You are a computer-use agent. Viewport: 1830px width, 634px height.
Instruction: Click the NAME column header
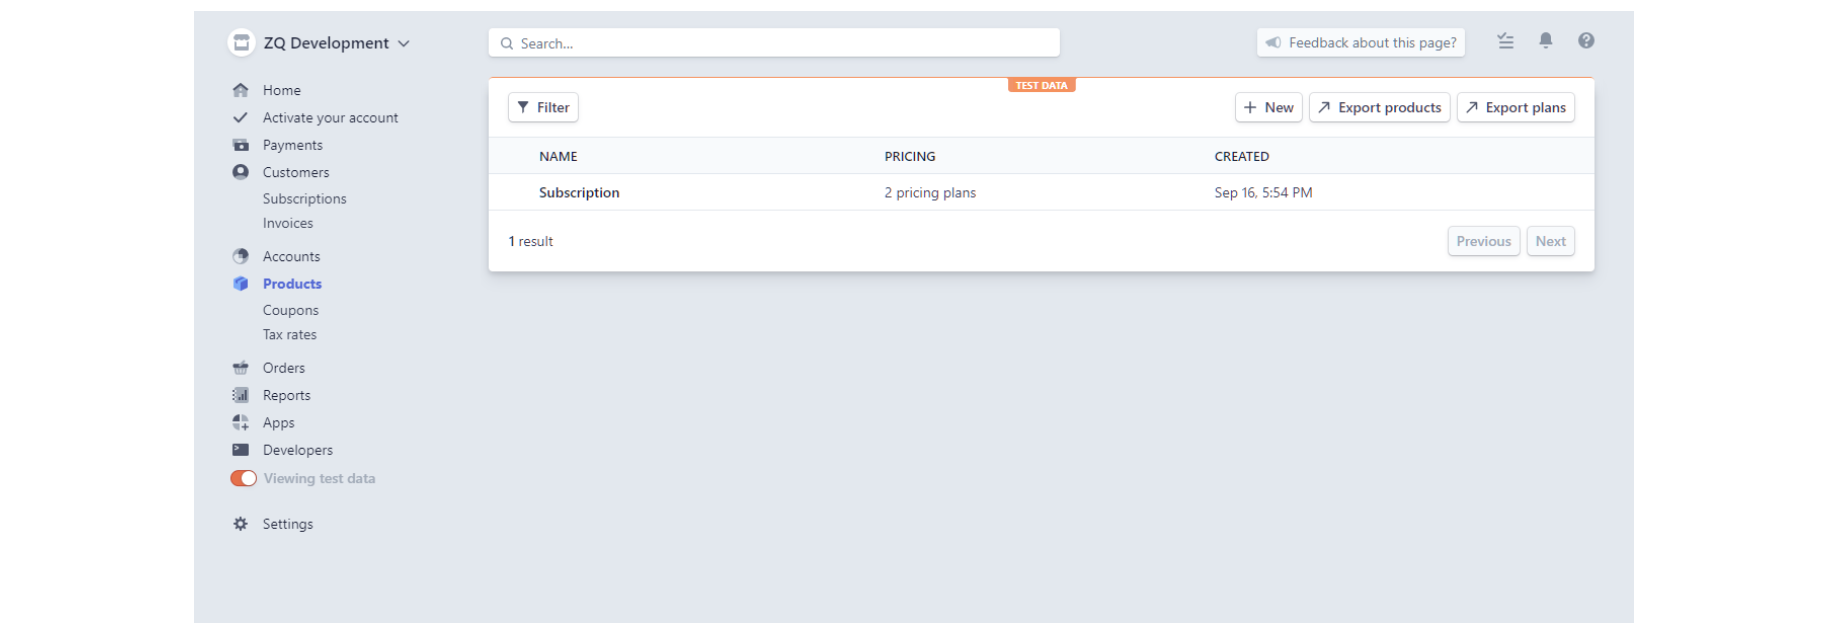tap(558, 157)
